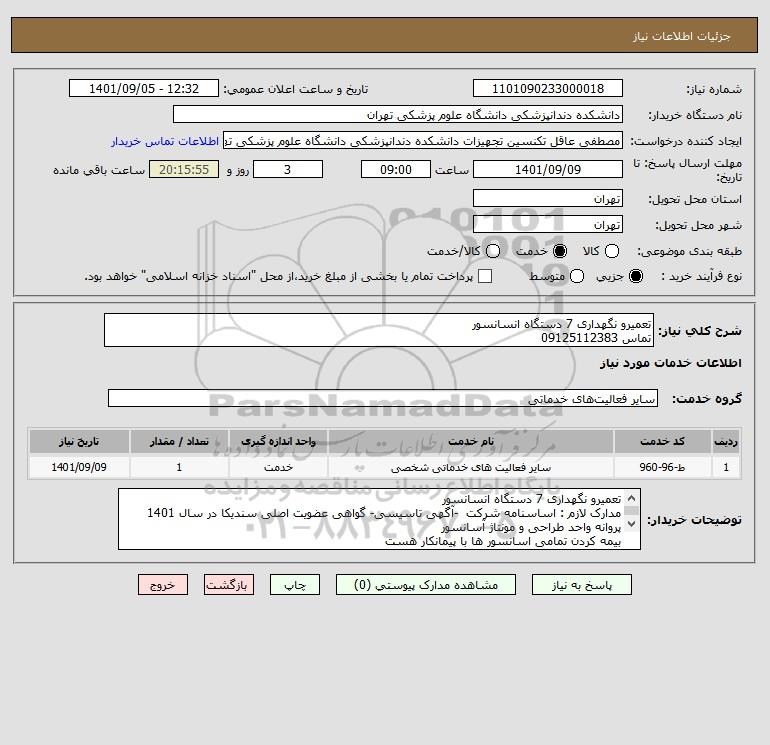Click the واحد اندازه گیری column header

(x=278, y=441)
